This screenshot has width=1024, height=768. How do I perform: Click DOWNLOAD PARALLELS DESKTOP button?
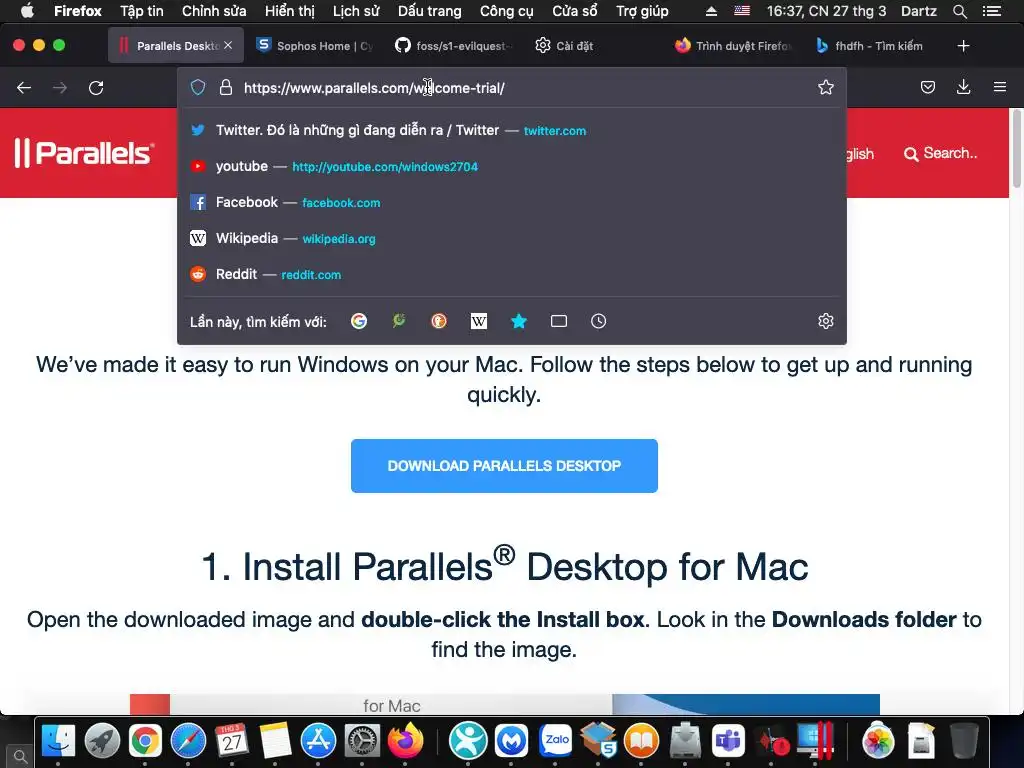(x=504, y=466)
